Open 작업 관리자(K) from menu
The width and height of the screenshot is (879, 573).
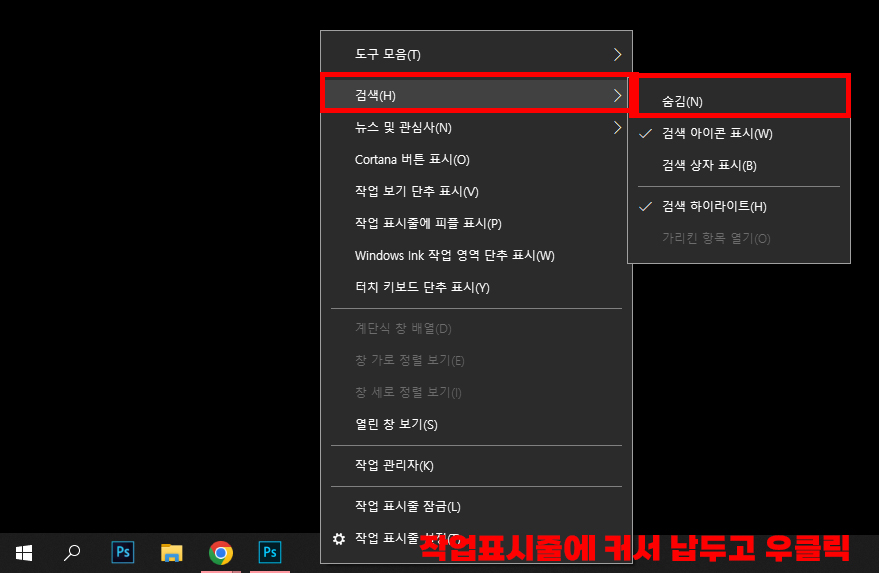(x=476, y=465)
